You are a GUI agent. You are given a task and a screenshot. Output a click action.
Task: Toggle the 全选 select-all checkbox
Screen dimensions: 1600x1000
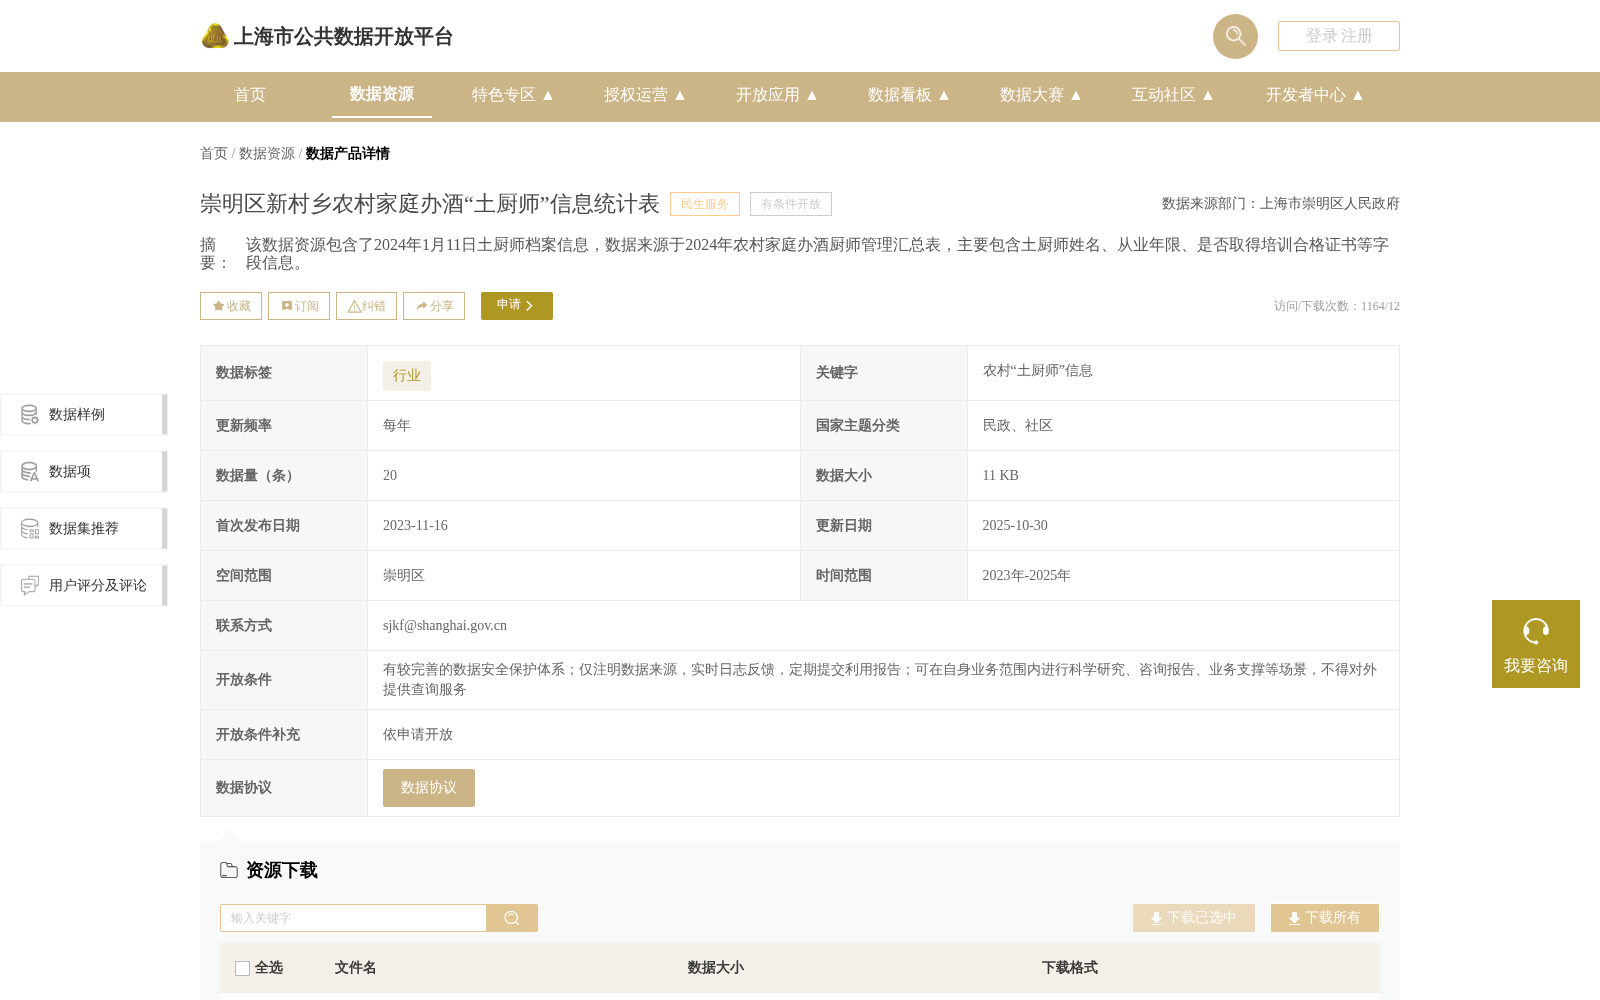pos(242,968)
